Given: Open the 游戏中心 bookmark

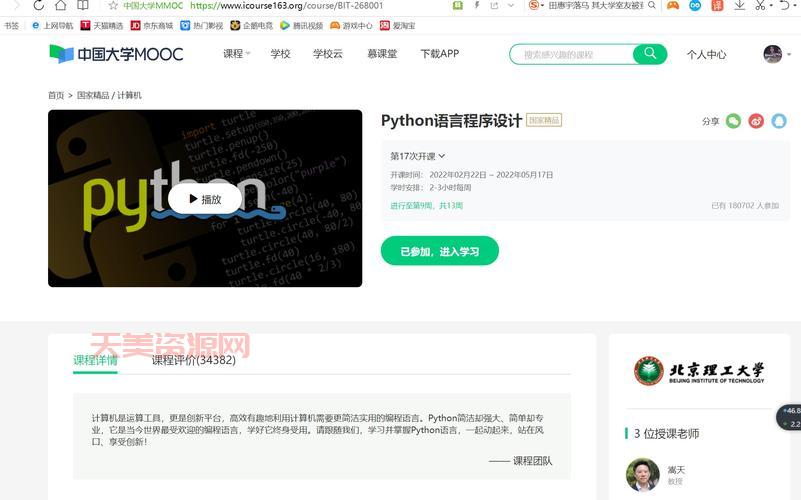Looking at the screenshot, I should [351, 26].
